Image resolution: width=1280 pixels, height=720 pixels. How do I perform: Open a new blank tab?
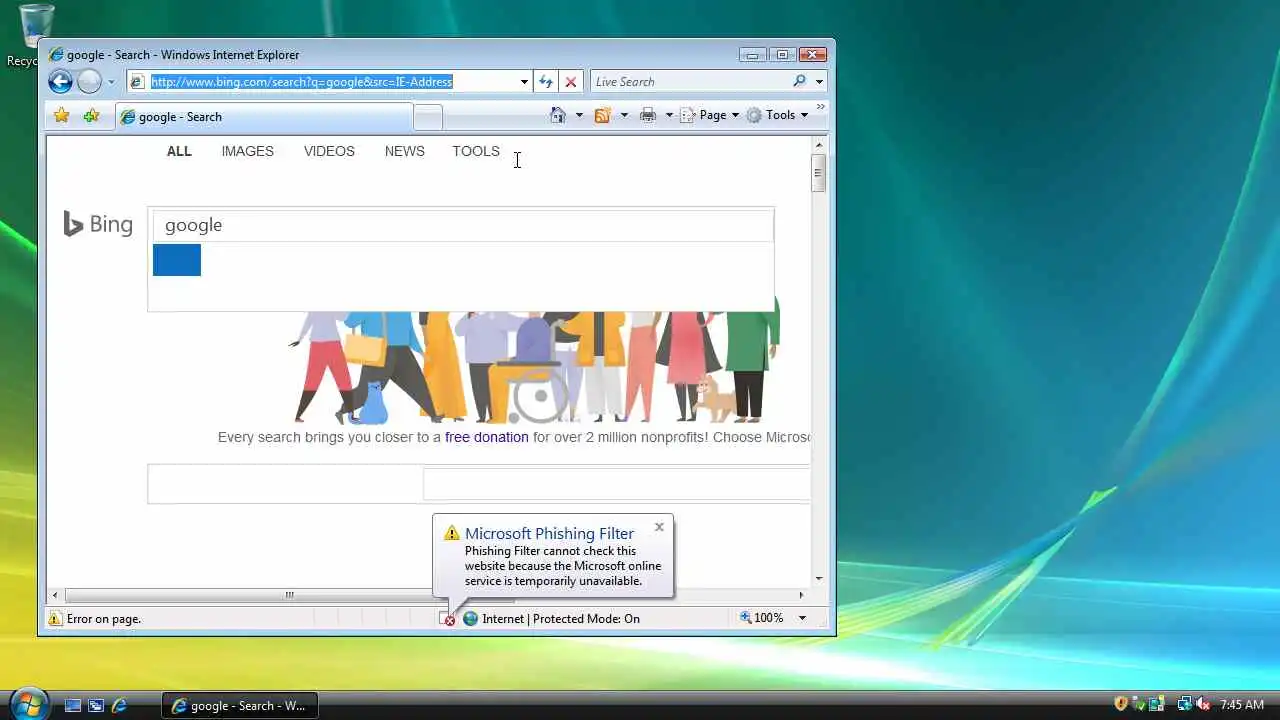click(428, 118)
